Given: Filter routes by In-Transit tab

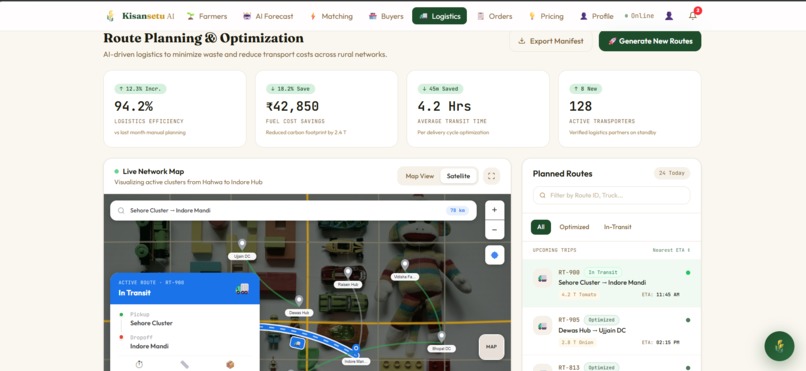Looking at the screenshot, I should click(617, 227).
